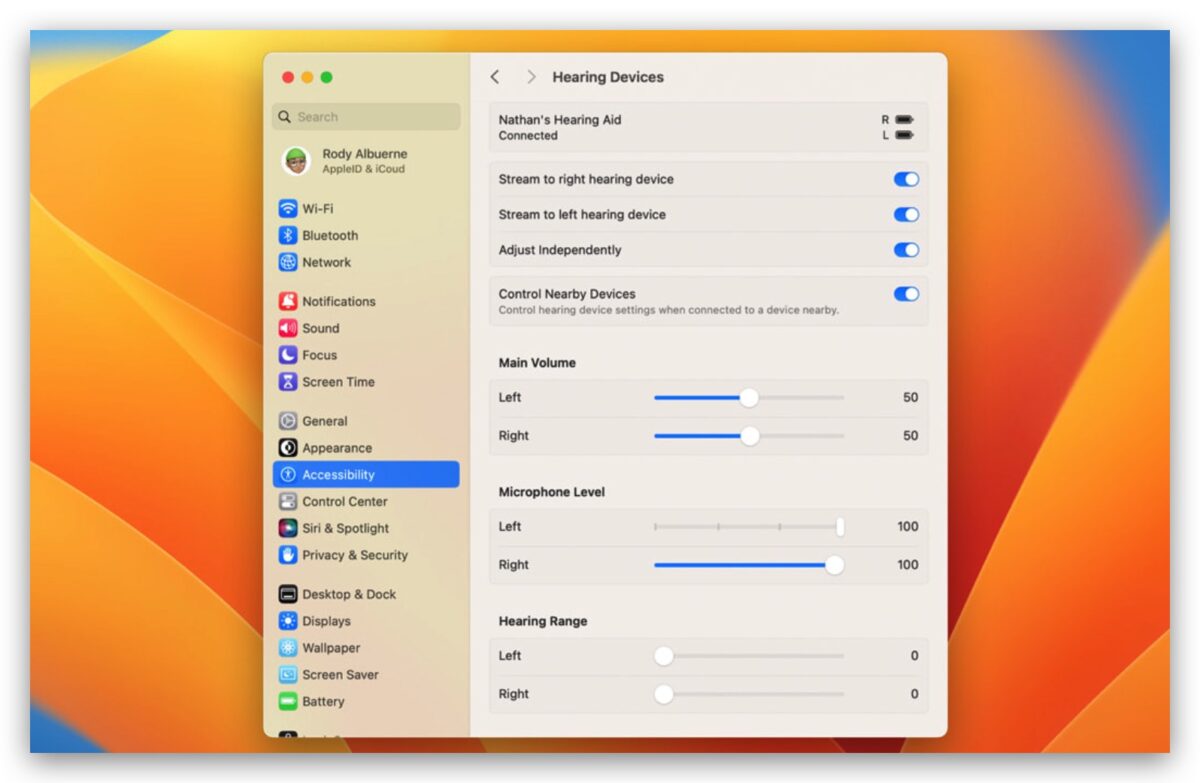Open the Screen Saver icon

pyautogui.click(x=288, y=675)
